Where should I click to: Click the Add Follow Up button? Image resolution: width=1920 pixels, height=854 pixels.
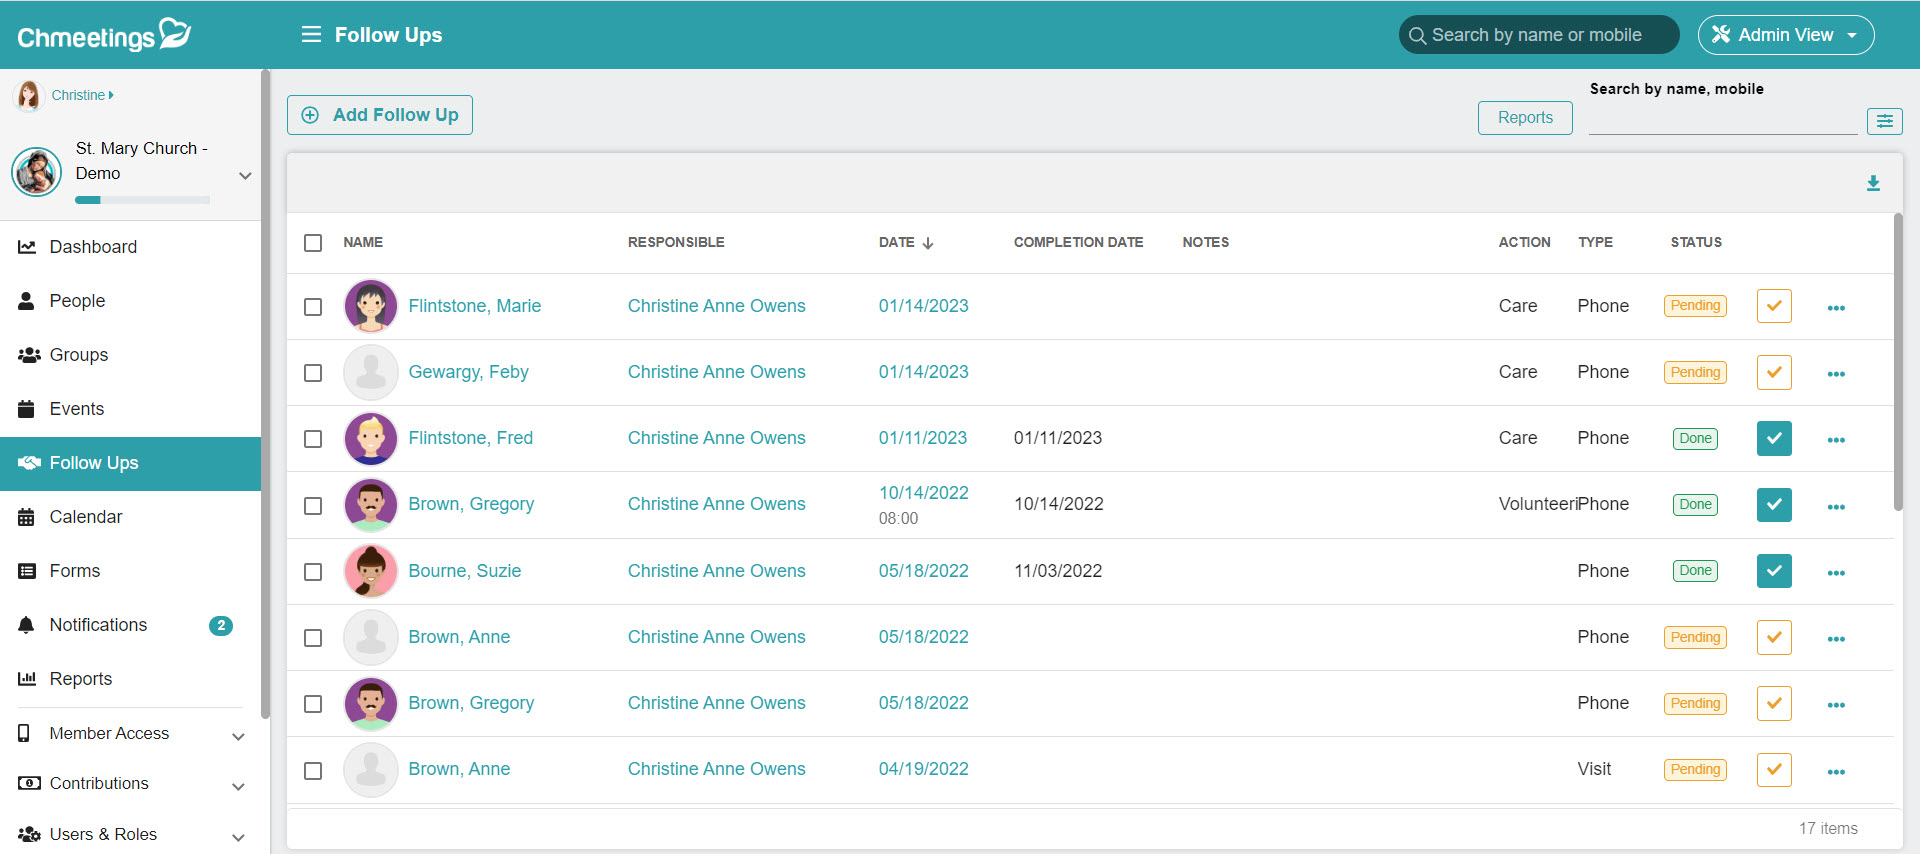[x=380, y=115]
